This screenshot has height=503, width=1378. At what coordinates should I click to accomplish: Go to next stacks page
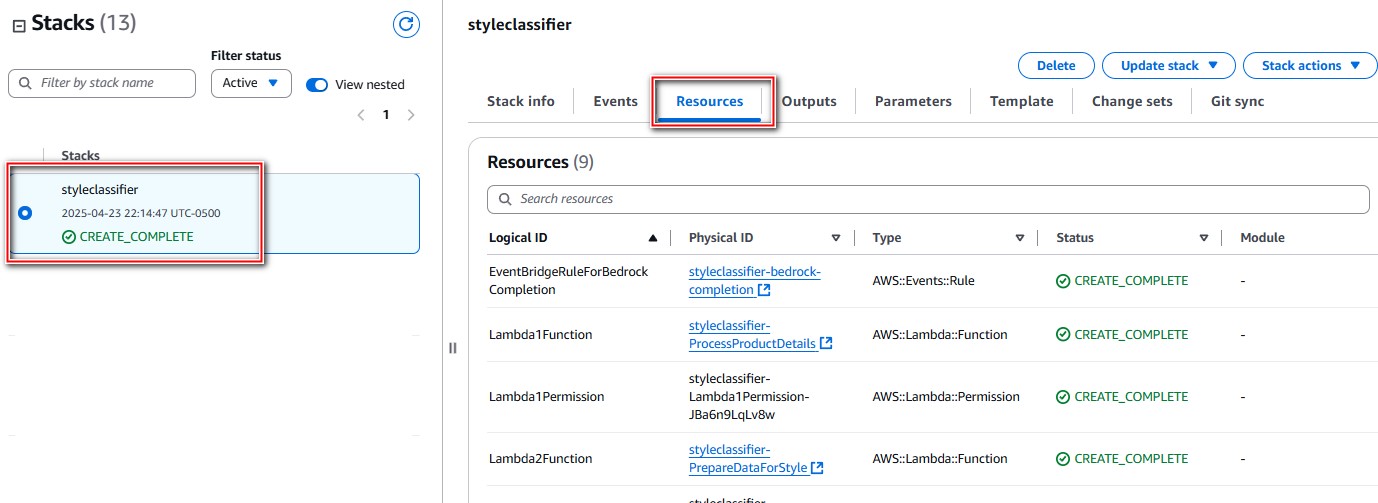[410, 115]
